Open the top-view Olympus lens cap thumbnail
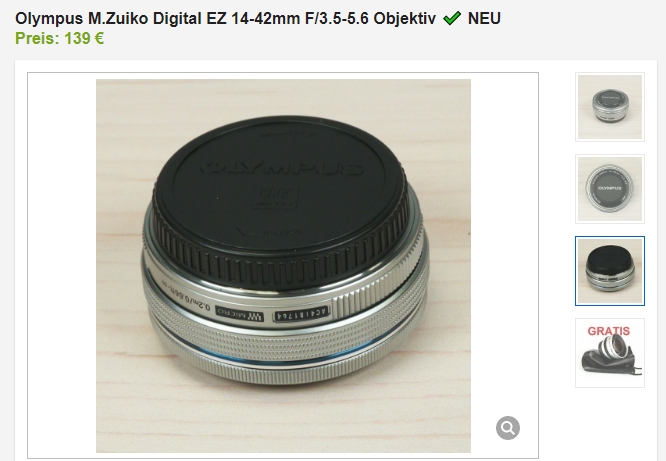Screen dimensions: 666x461 (x=610, y=189)
